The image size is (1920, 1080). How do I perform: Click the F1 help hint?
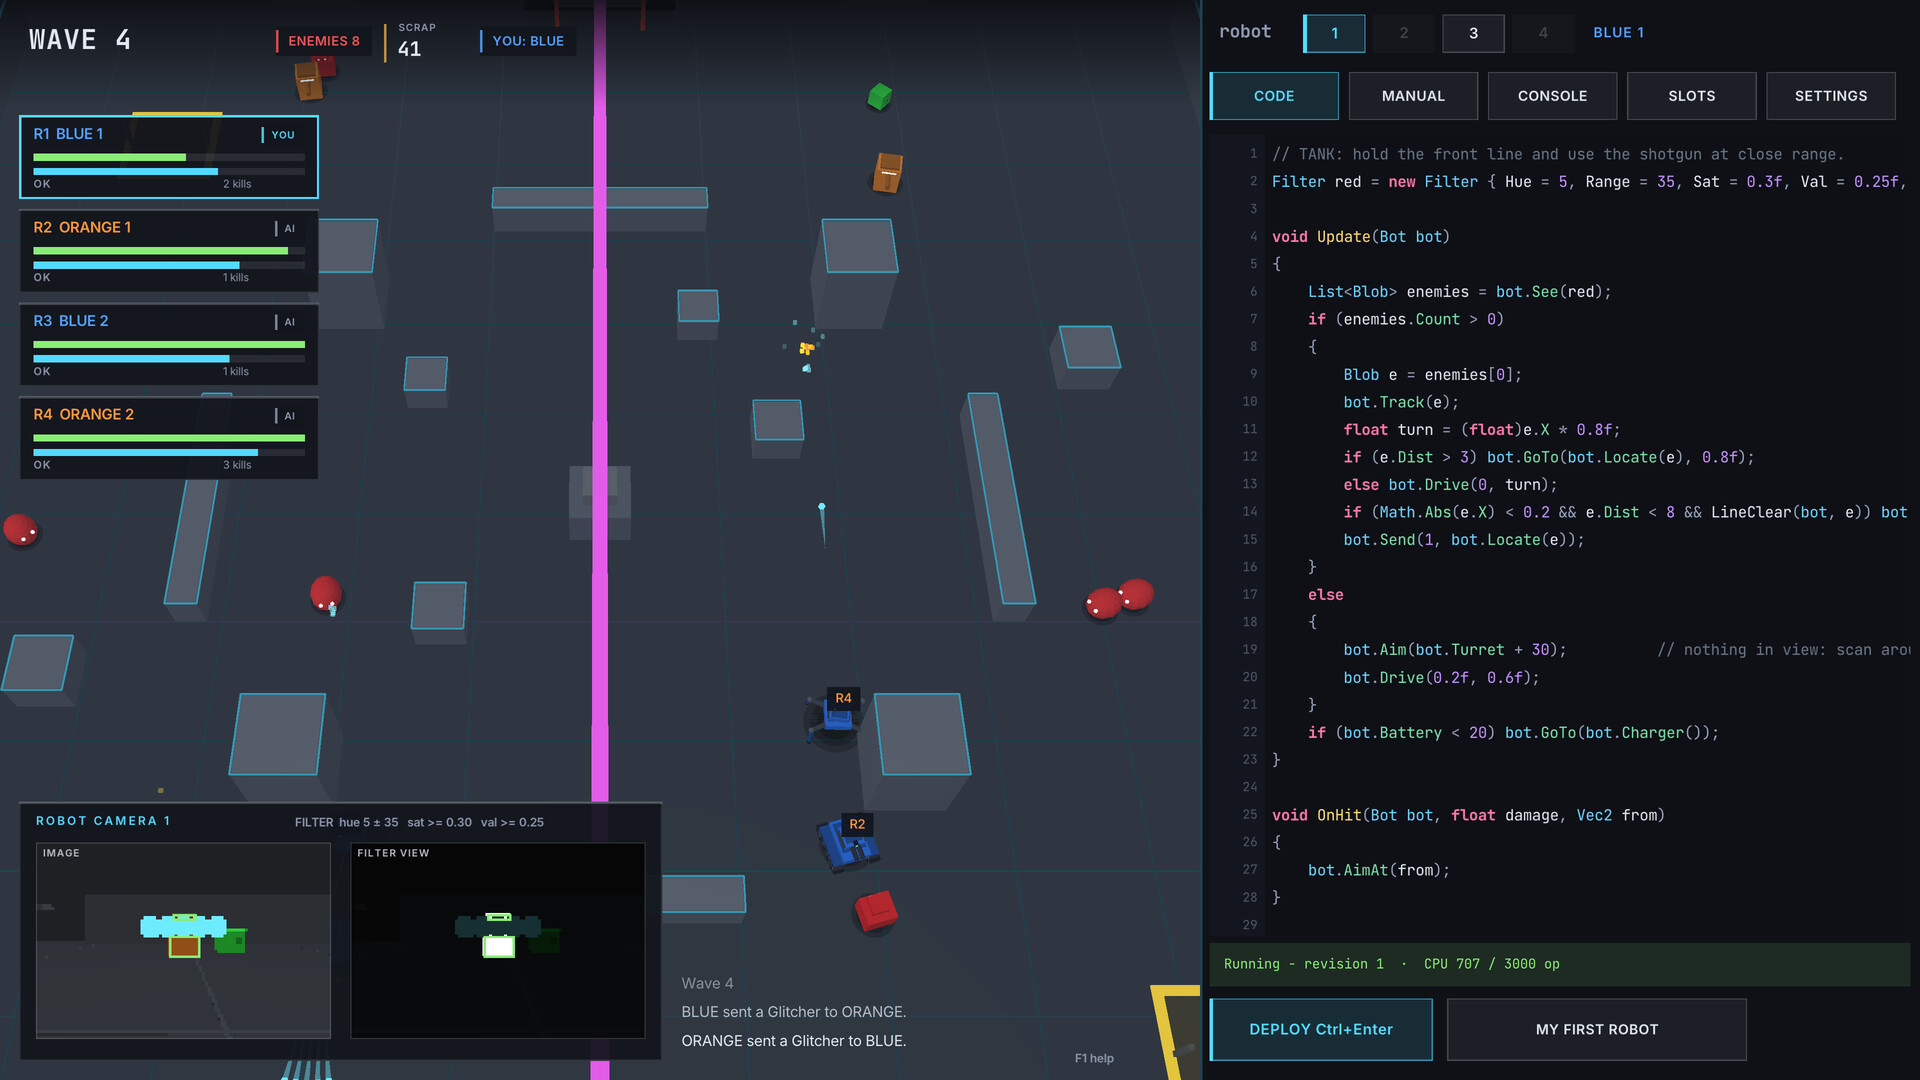(x=1094, y=1058)
